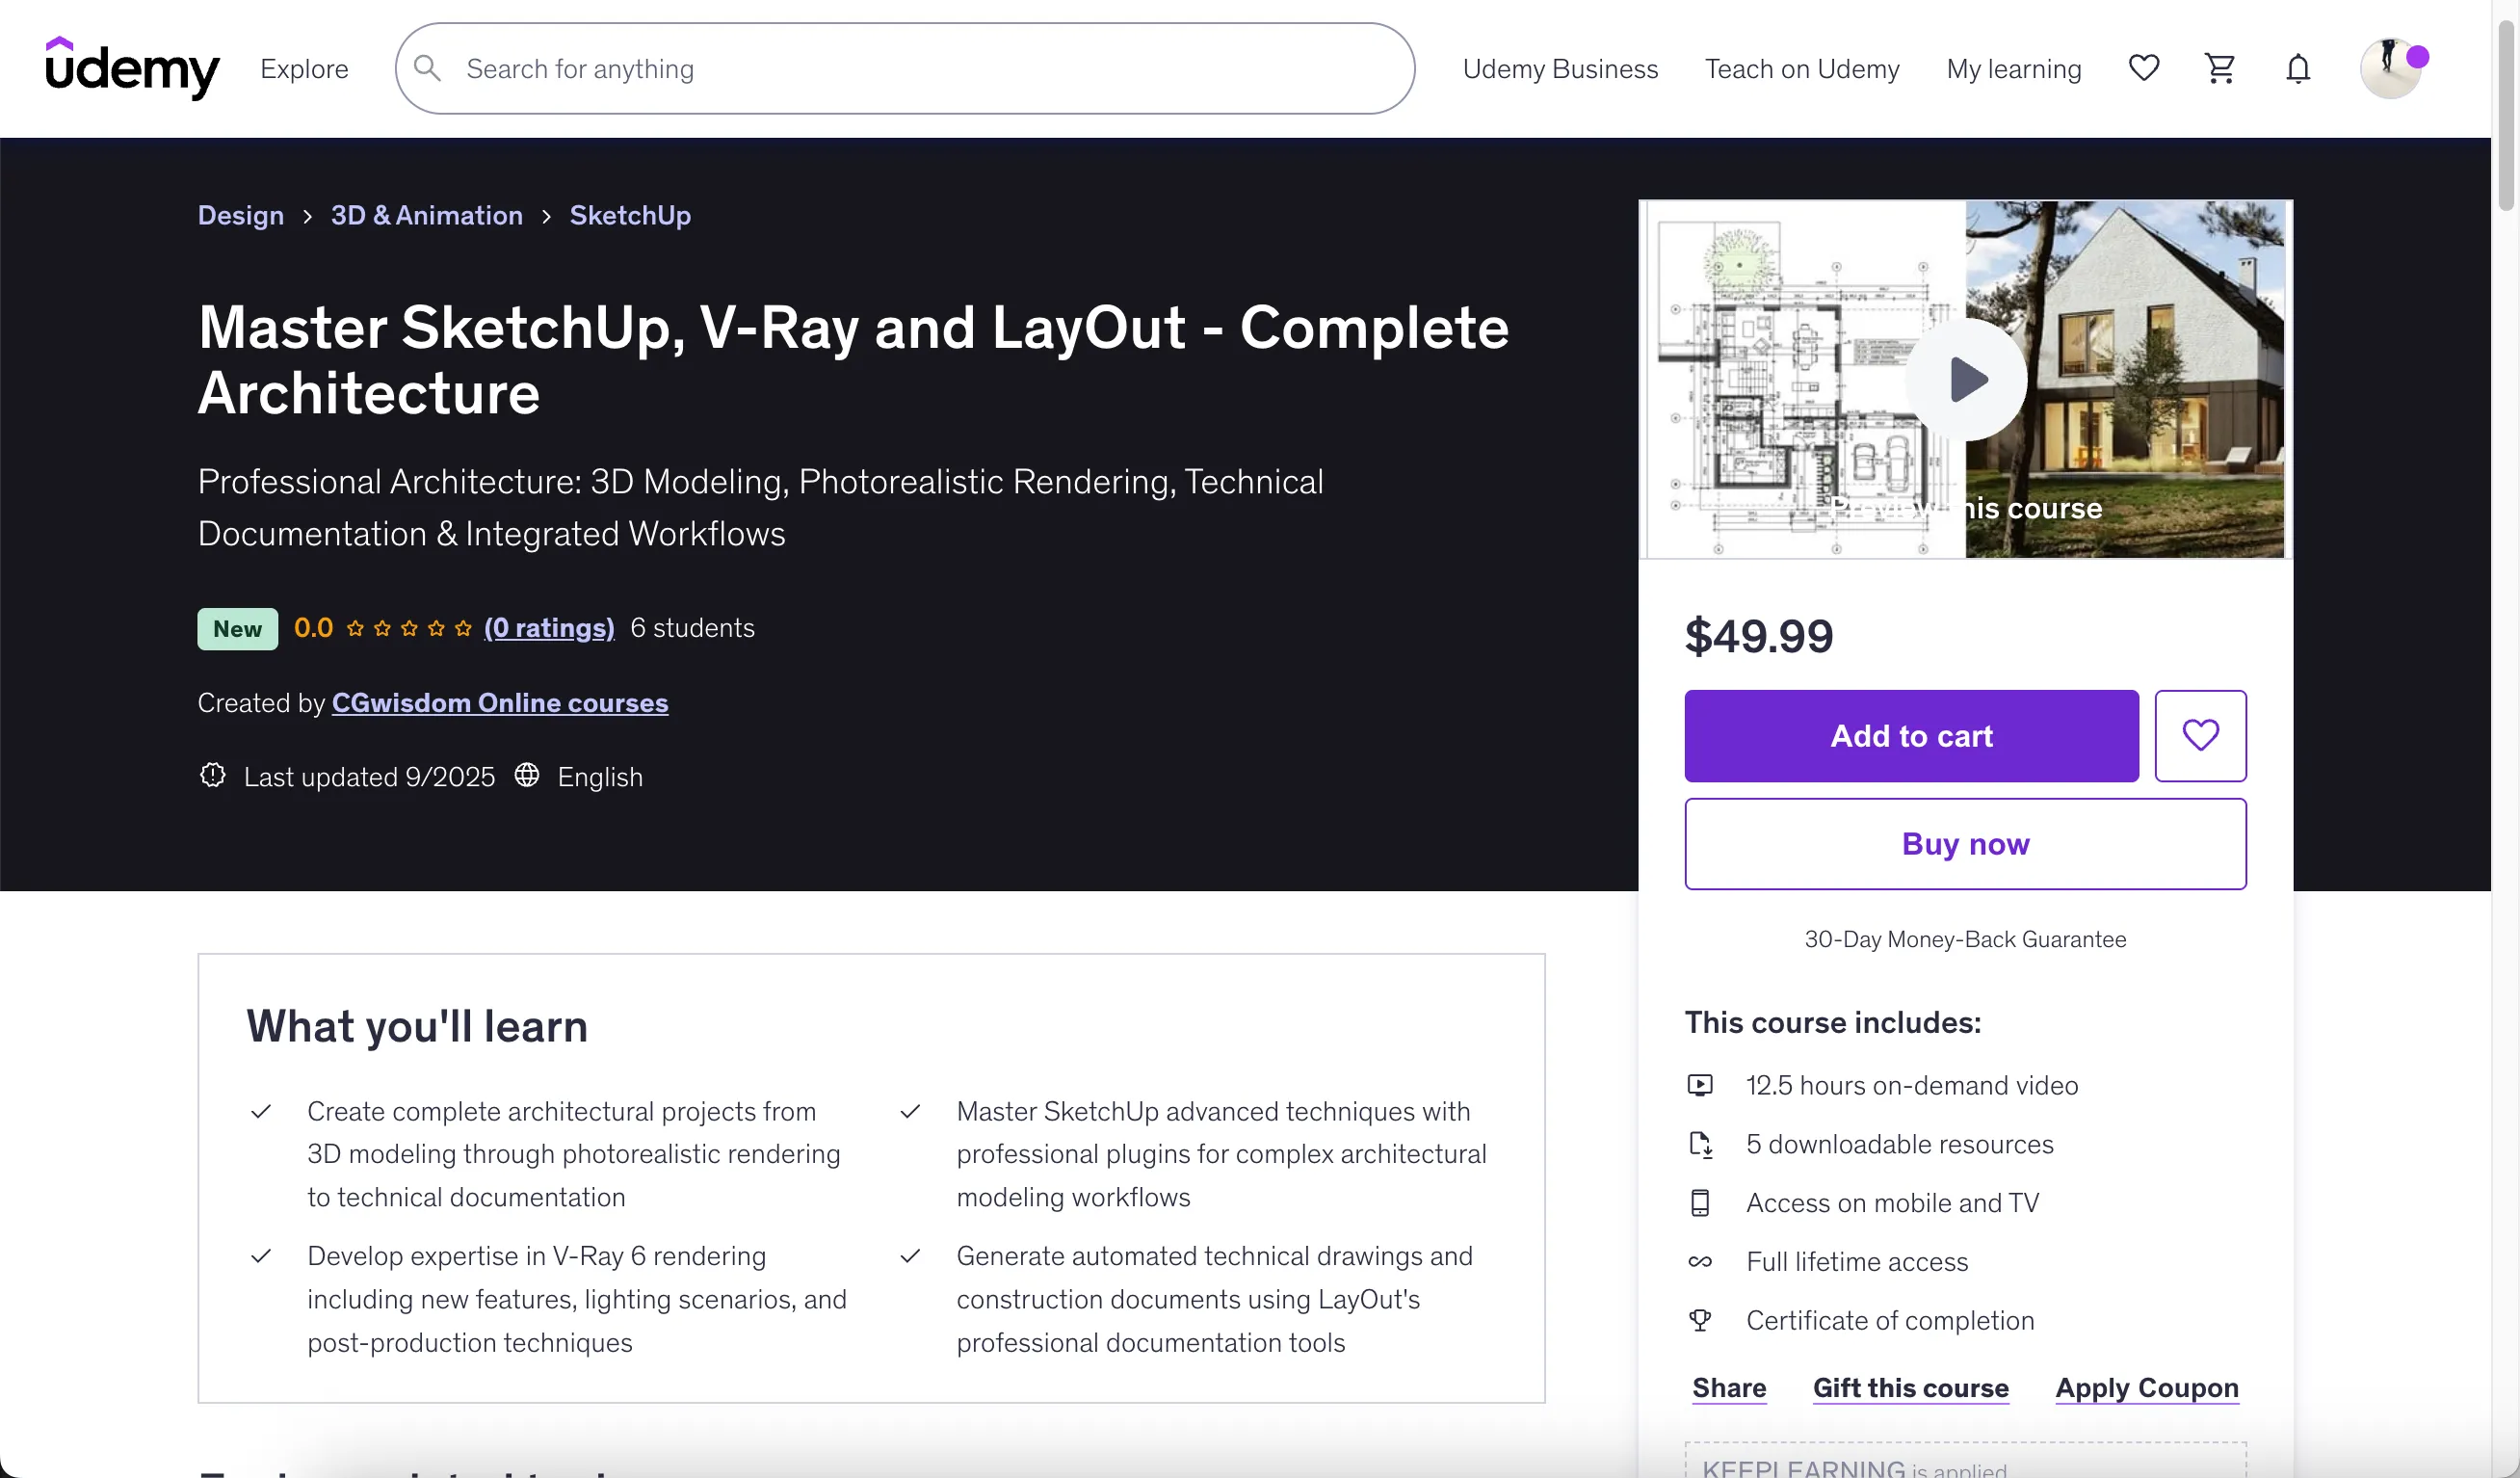Click Apply Coupon link
Image resolution: width=2520 pixels, height=1478 pixels.
click(2146, 1387)
